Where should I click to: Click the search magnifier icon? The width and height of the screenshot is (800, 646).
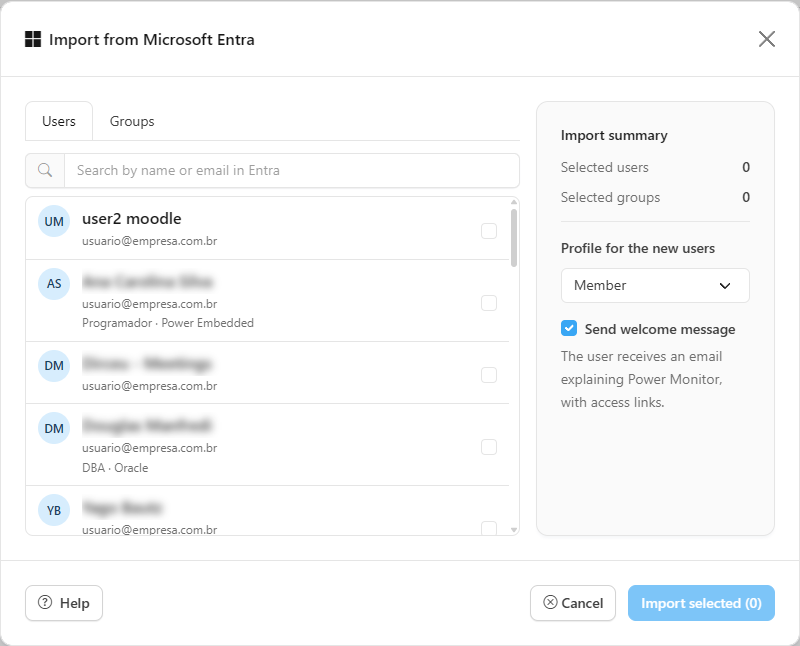coord(45,170)
